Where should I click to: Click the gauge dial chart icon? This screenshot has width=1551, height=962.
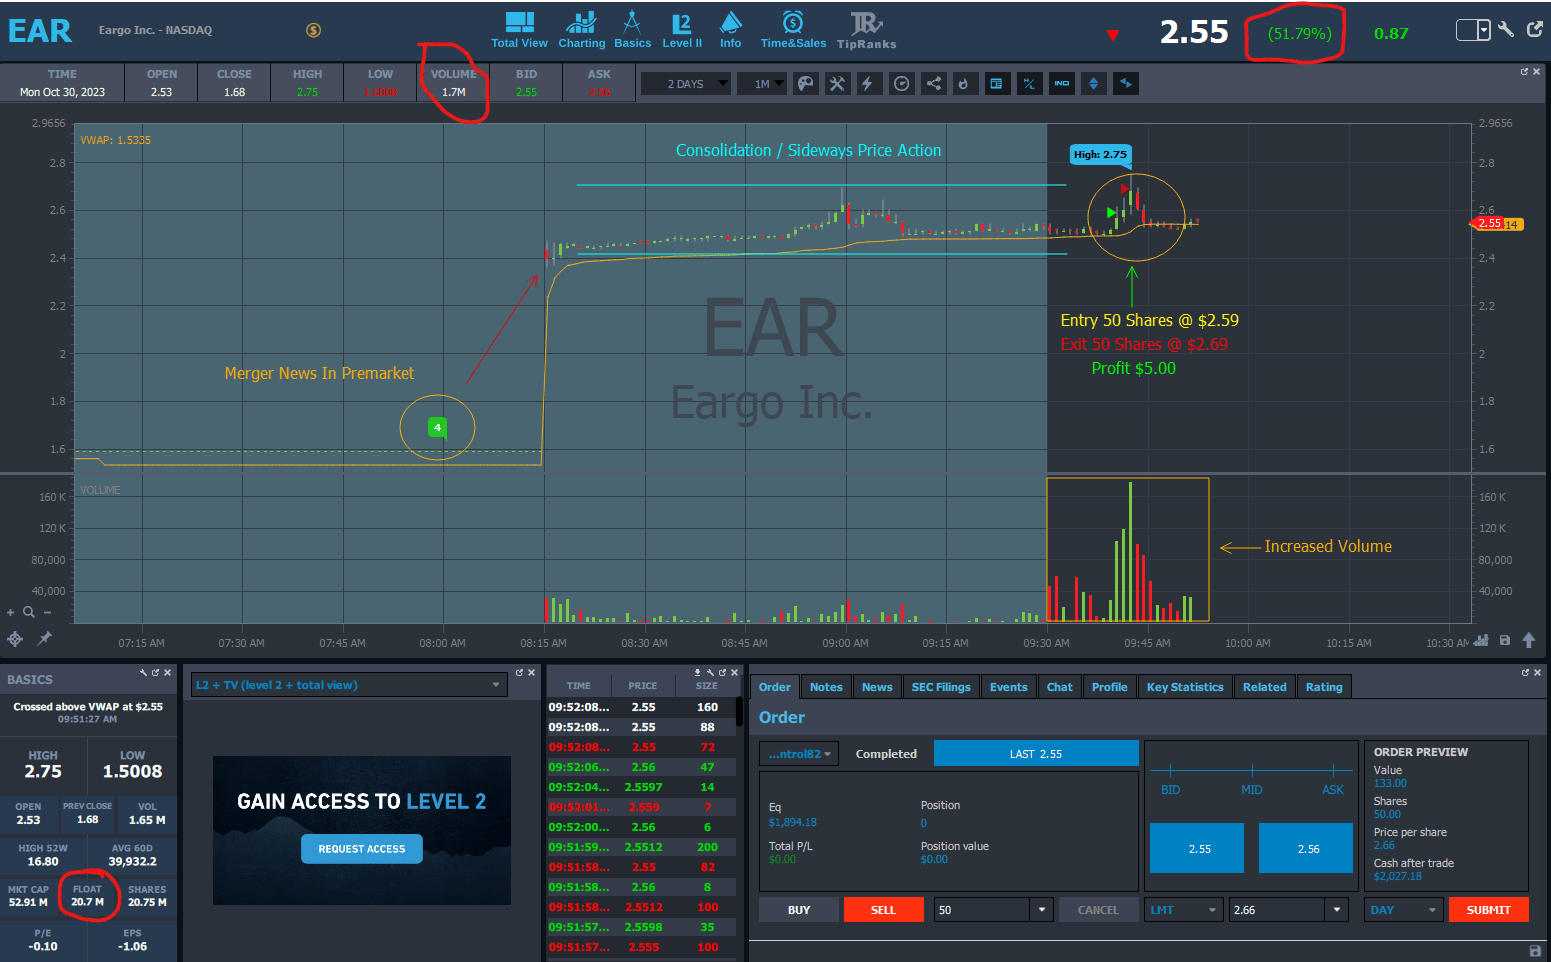902,84
